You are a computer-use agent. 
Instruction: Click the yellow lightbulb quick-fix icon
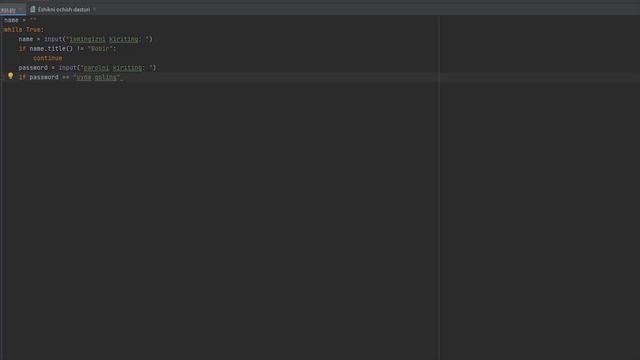[11, 76]
